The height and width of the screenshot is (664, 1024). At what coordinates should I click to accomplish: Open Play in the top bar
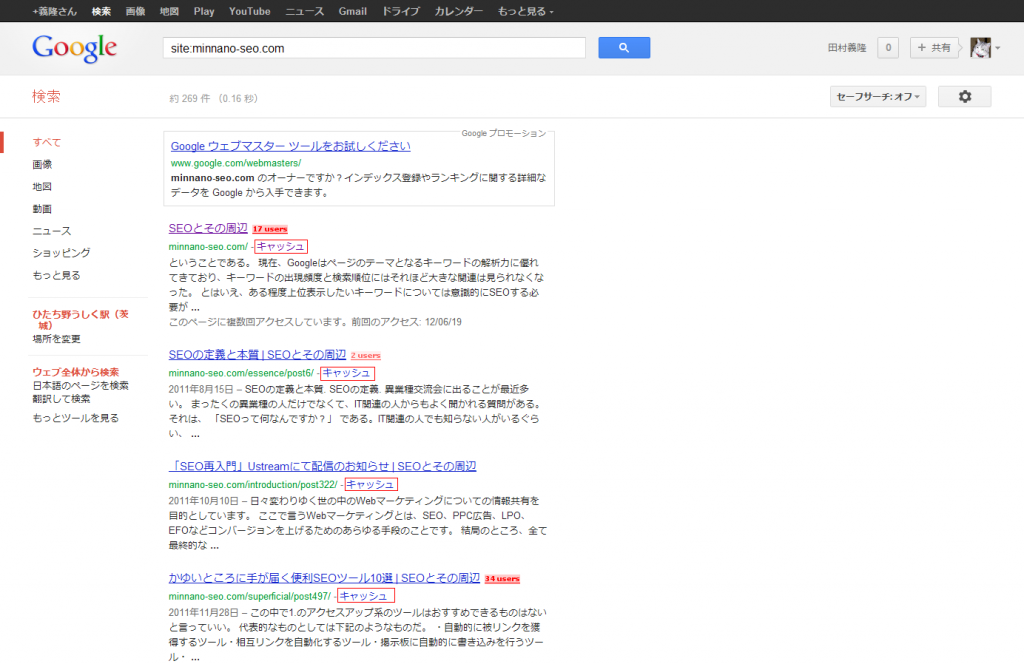[204, 11]
